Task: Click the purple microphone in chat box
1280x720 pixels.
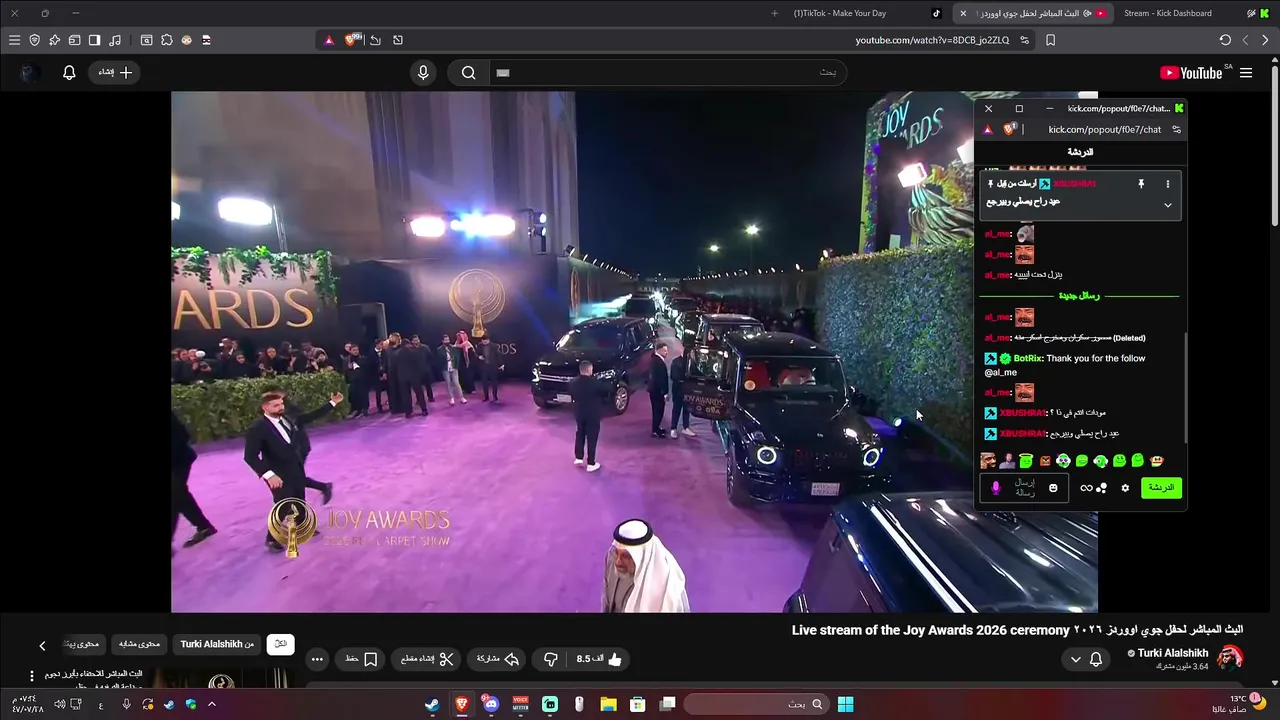Action: coord(995,488)
